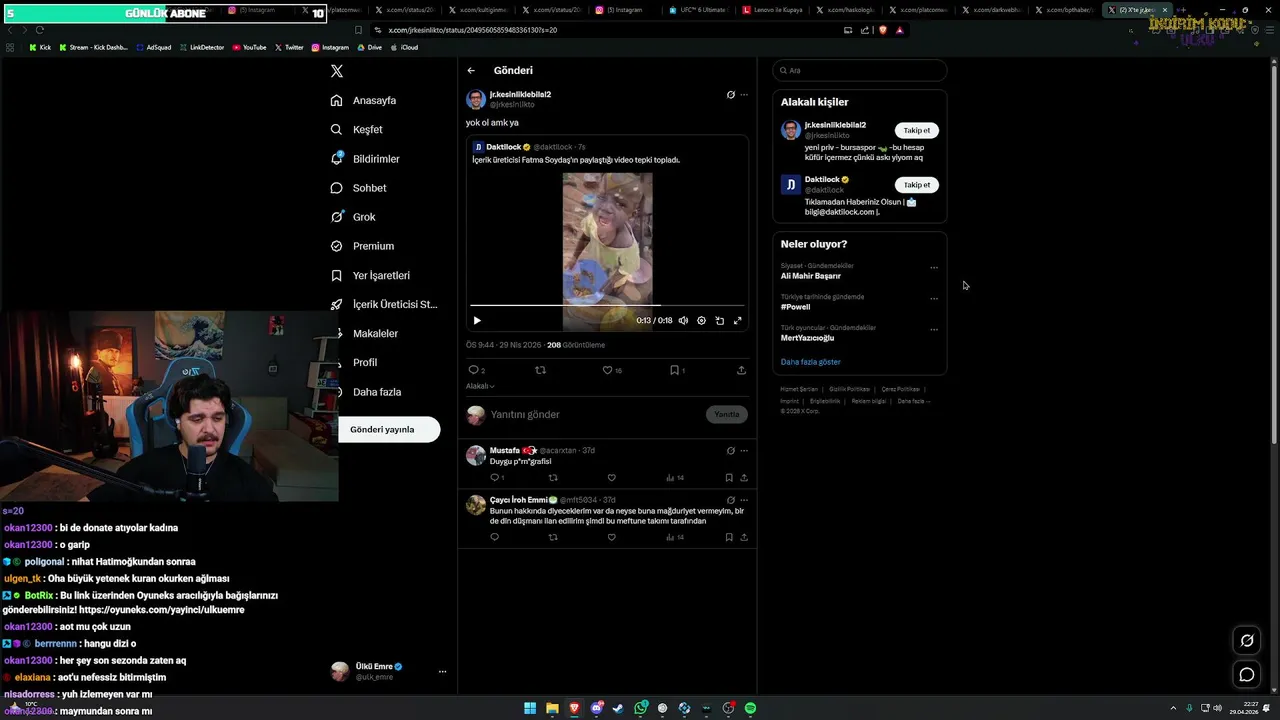The image size is (1280, 720).
Task: Open Daktilock quoted post avatar
Action: point(478,147)
